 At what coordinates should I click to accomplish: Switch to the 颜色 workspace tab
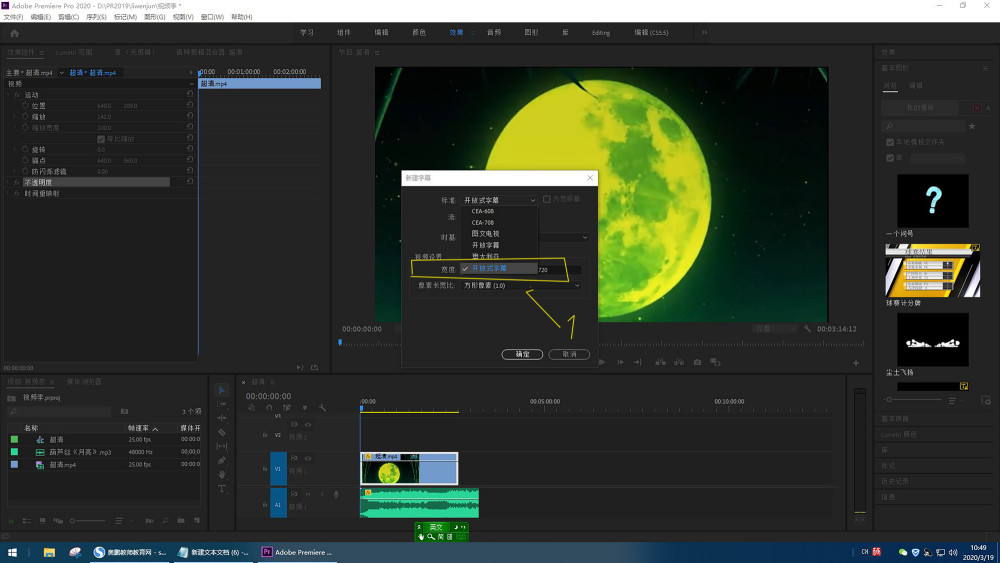[x=419, y=33]
